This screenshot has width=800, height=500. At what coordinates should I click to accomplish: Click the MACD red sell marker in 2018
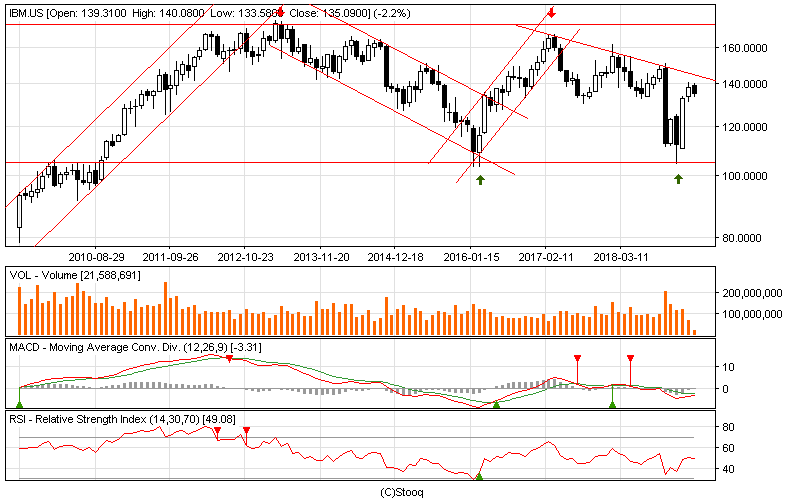click(x=630, y=359)
